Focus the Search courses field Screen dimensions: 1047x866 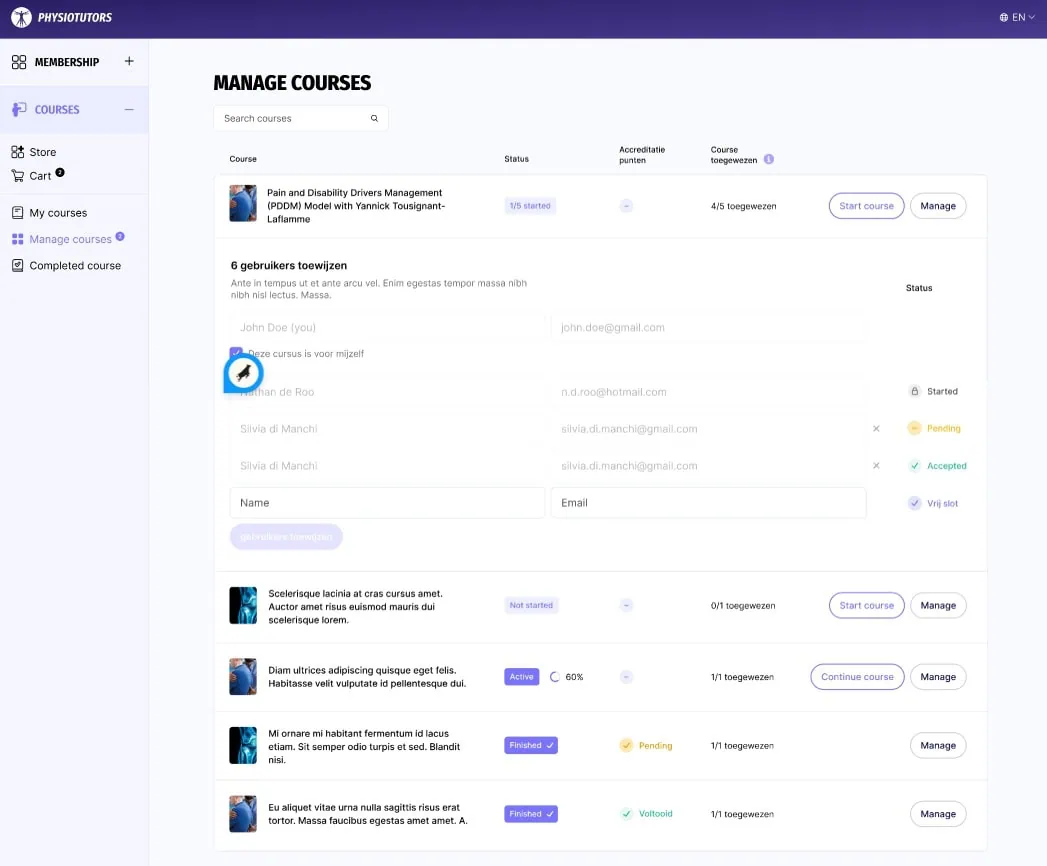(x=300, y=118)
